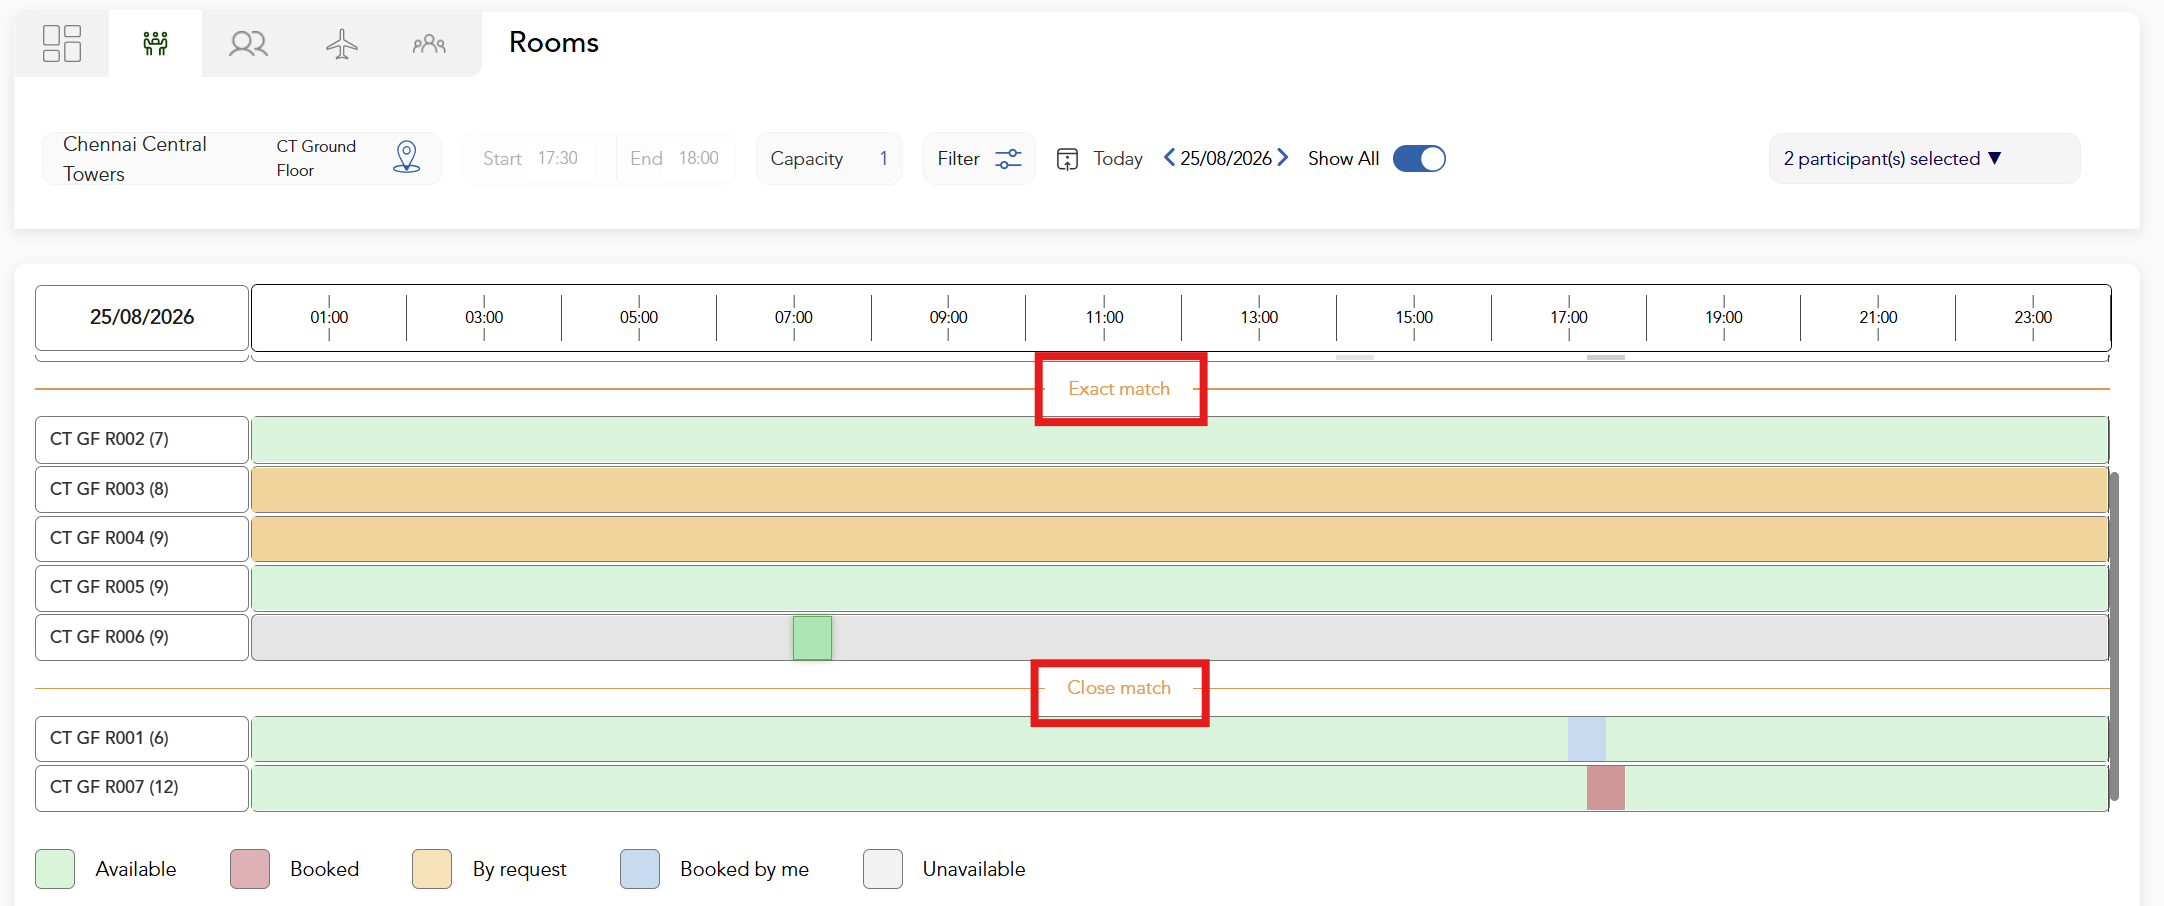Image resolution: width=2164 pixels, height=906 pixels.
Task: Click the R002 available timeline bar
Action: pyautogui.click(x=1180, y=440)
